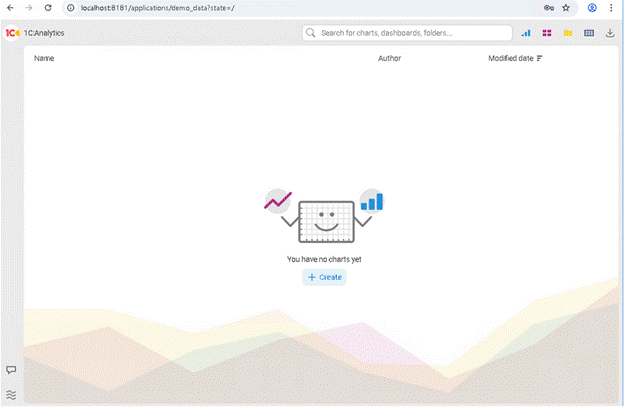View site information icon in address bar
The height and width of the screenshot is (408, 624).
pyautogui.click(x=71, y=8)
